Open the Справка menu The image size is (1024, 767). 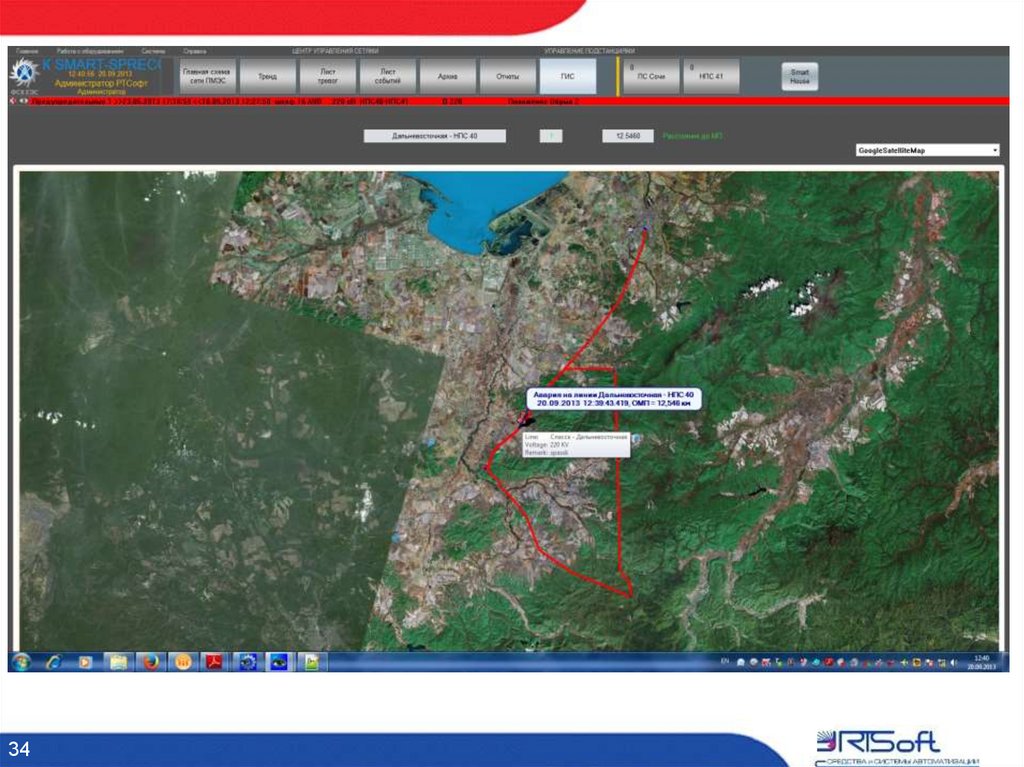[194, 50]
